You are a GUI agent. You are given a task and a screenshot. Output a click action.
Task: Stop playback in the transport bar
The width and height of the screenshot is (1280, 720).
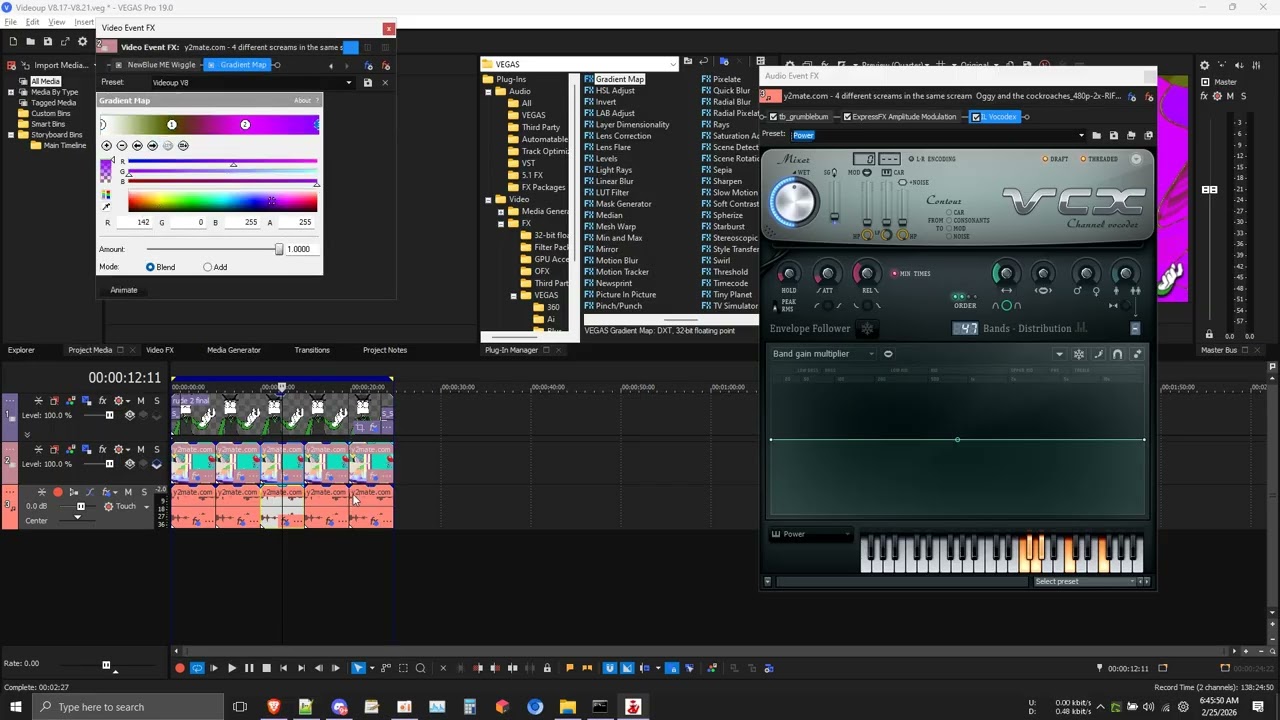tap(266, 668)
